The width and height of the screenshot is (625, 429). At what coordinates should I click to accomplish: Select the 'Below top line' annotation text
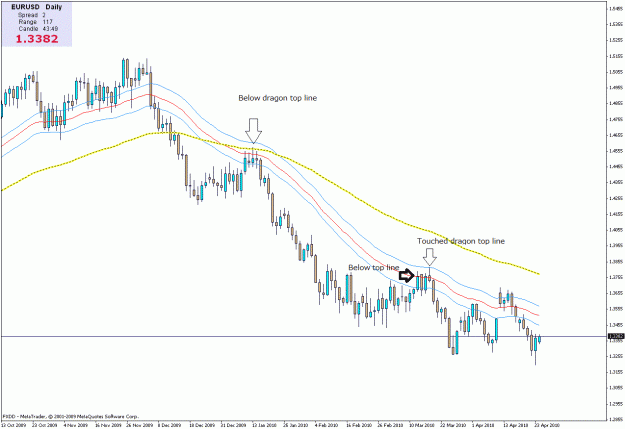[x=373, y=268]
